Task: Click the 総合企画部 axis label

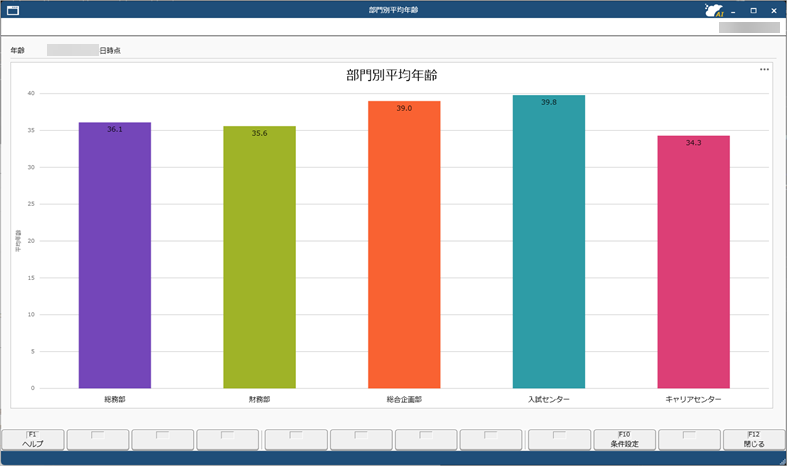Action: pyautogui.click(x=404, y=399)
